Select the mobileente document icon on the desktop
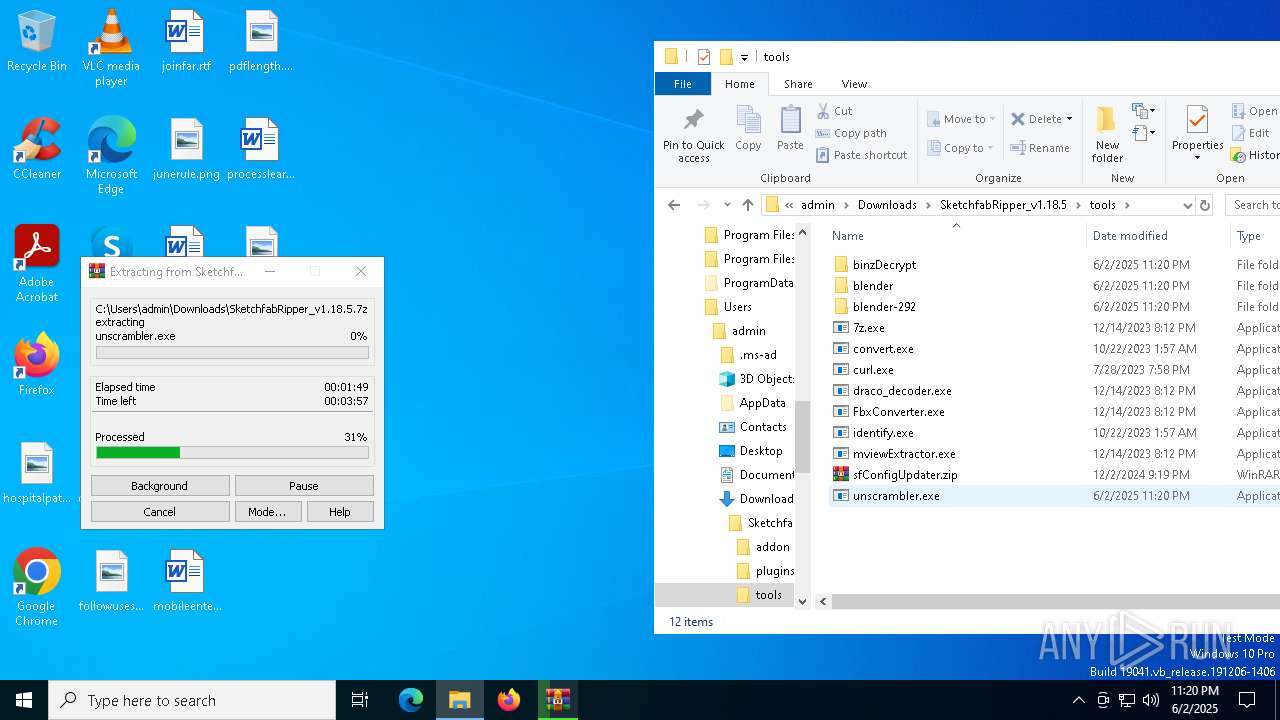Image resolution: width=1280 pixels, height=720 pixels. pos(187,582)
